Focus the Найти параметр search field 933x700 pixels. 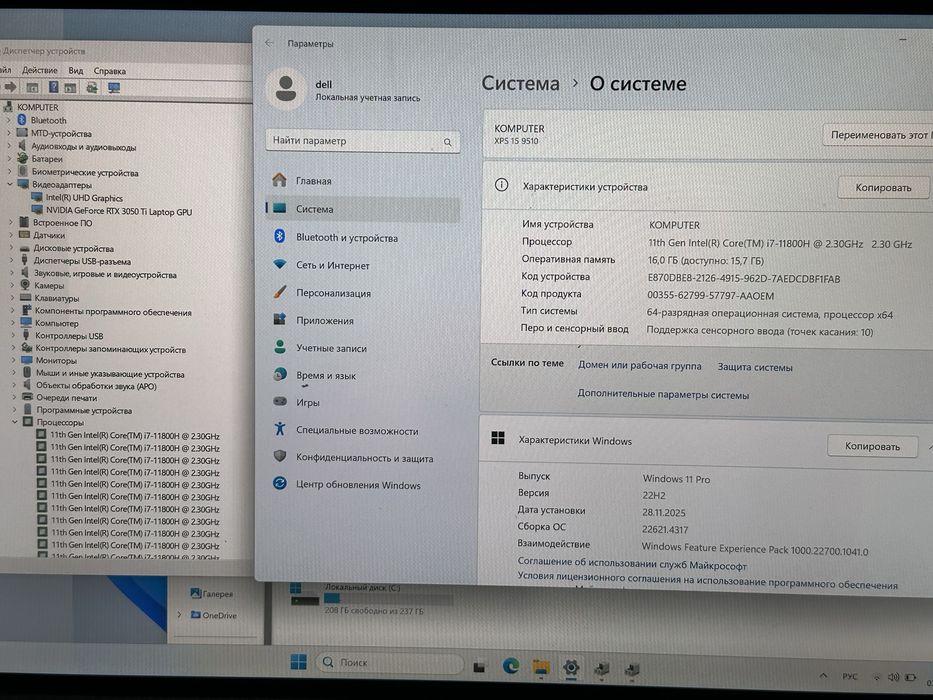[363, 142]
